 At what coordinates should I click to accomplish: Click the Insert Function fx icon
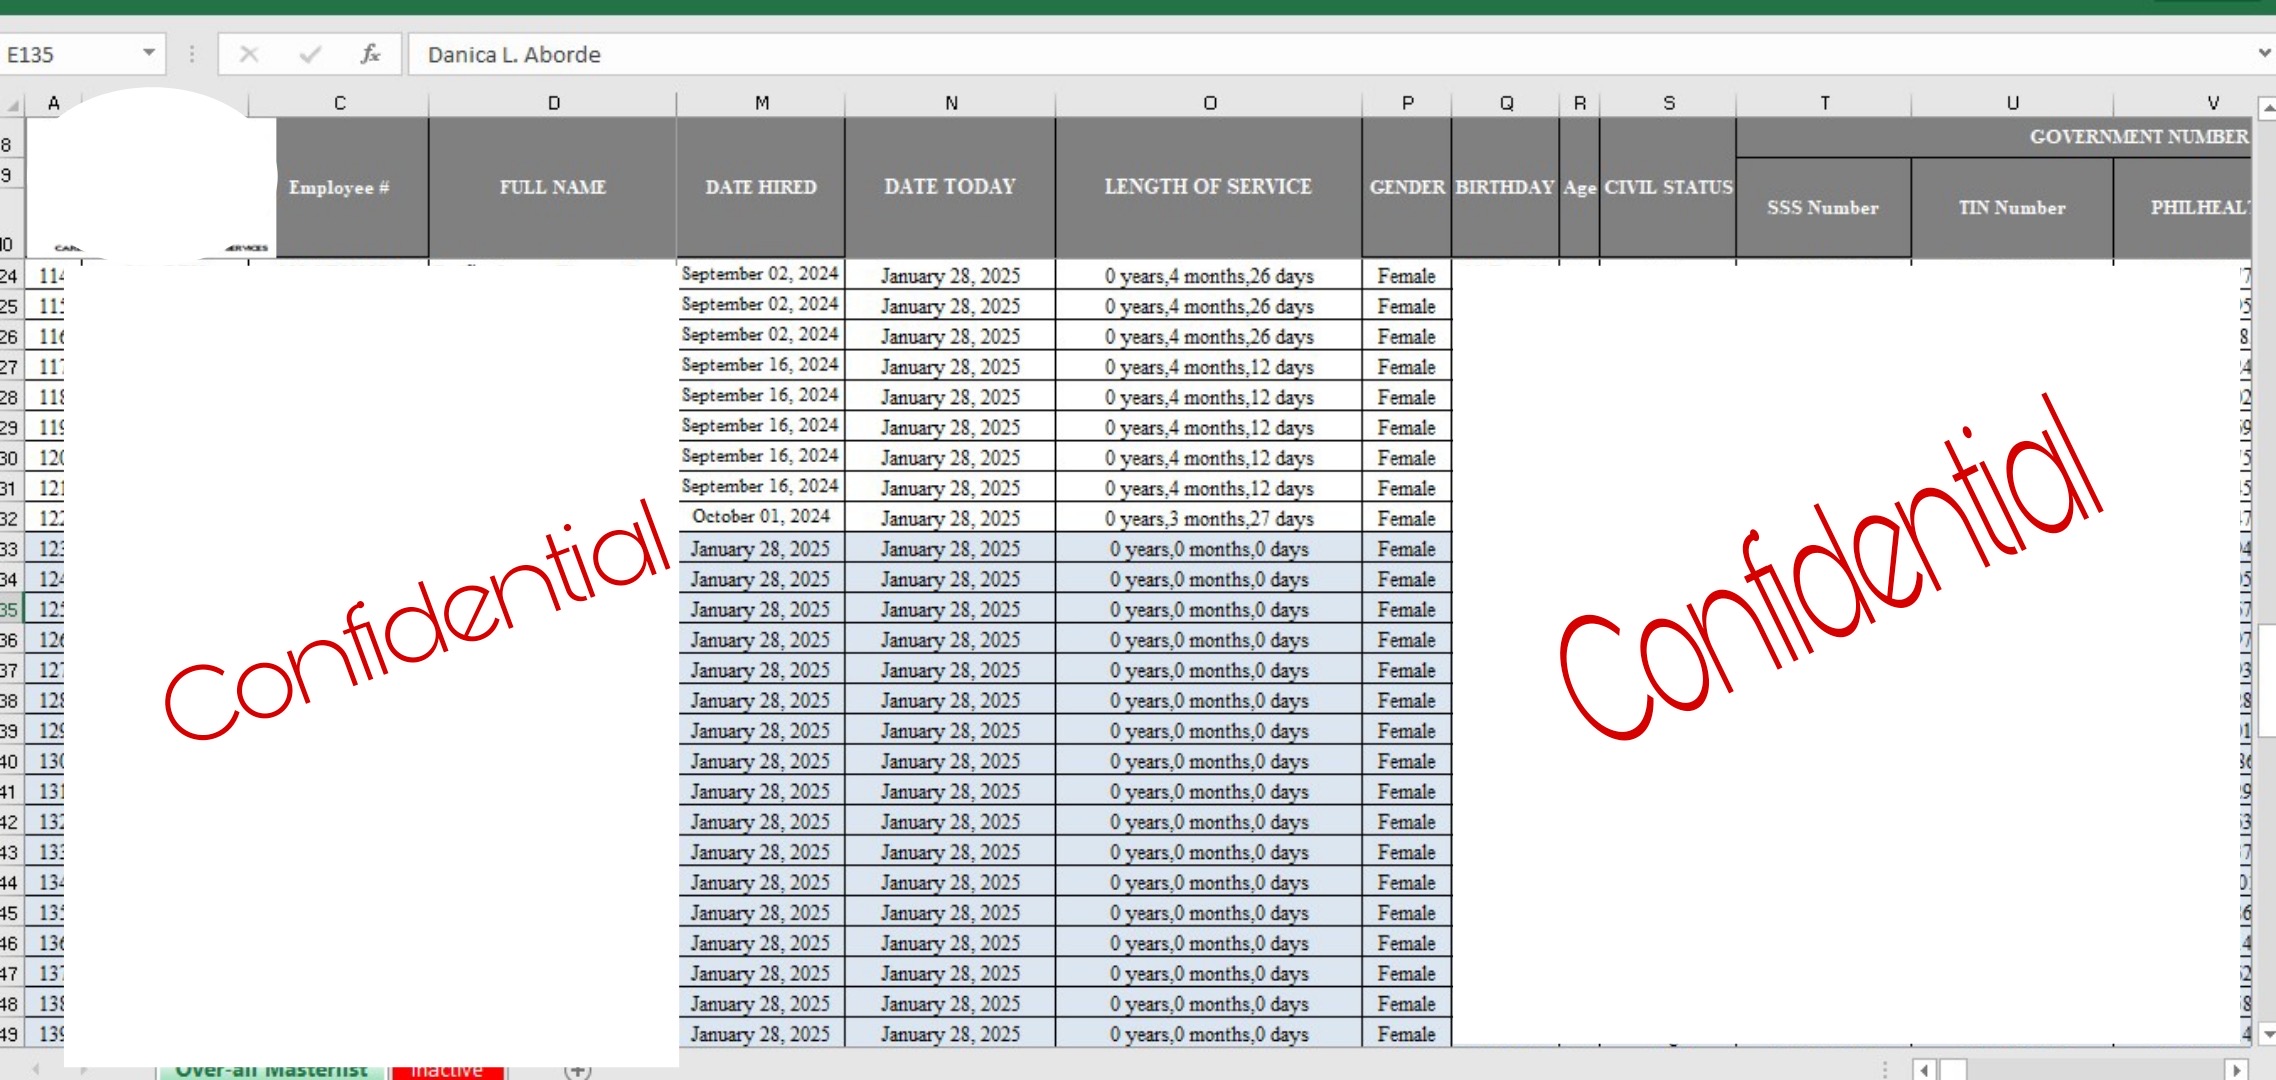370,54
